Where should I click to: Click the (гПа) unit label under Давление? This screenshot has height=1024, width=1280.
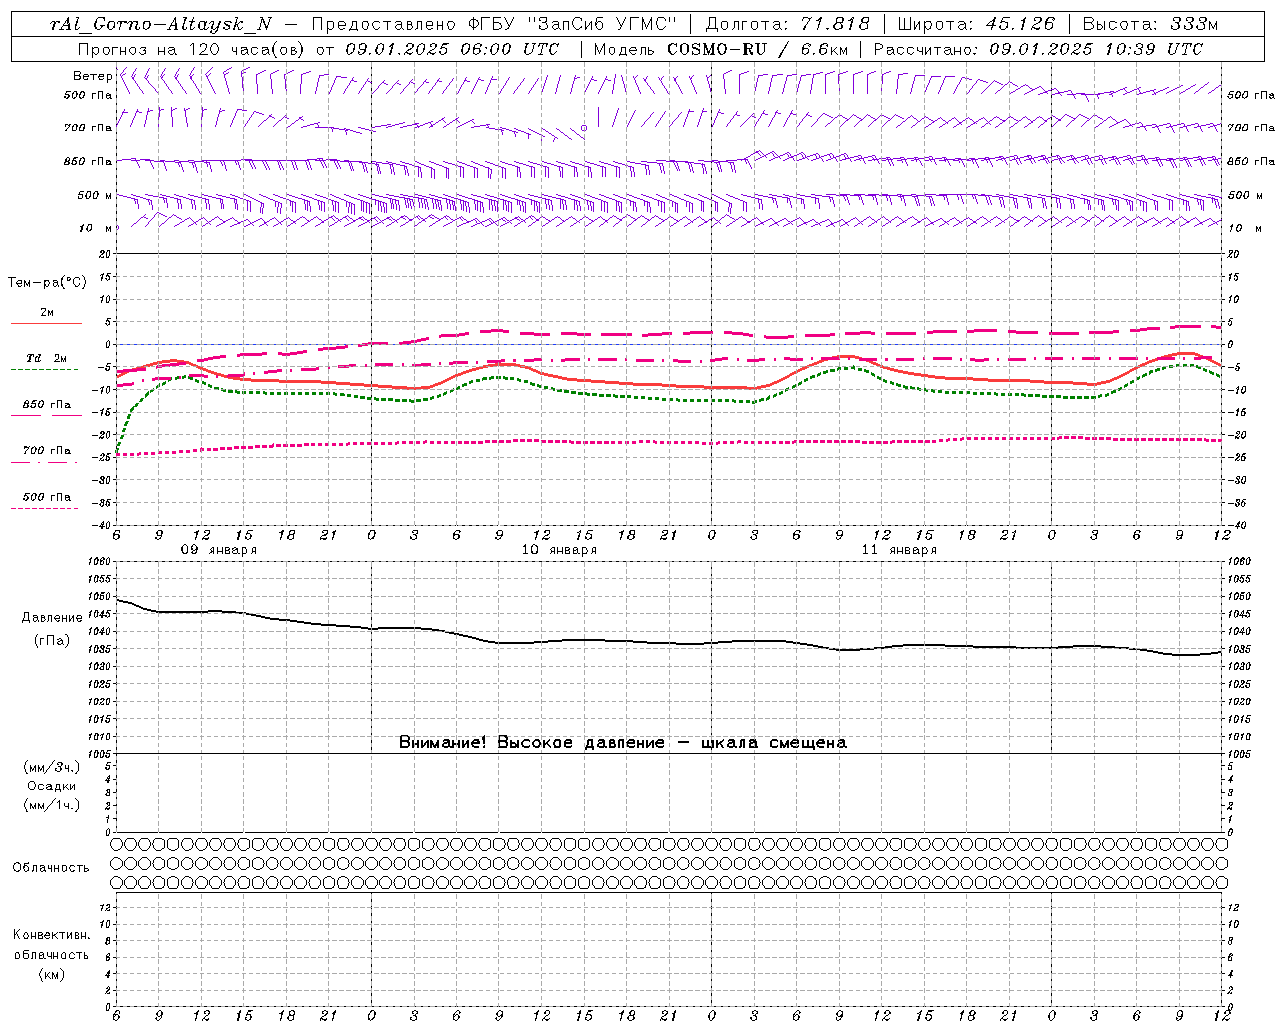coord(52,640)
